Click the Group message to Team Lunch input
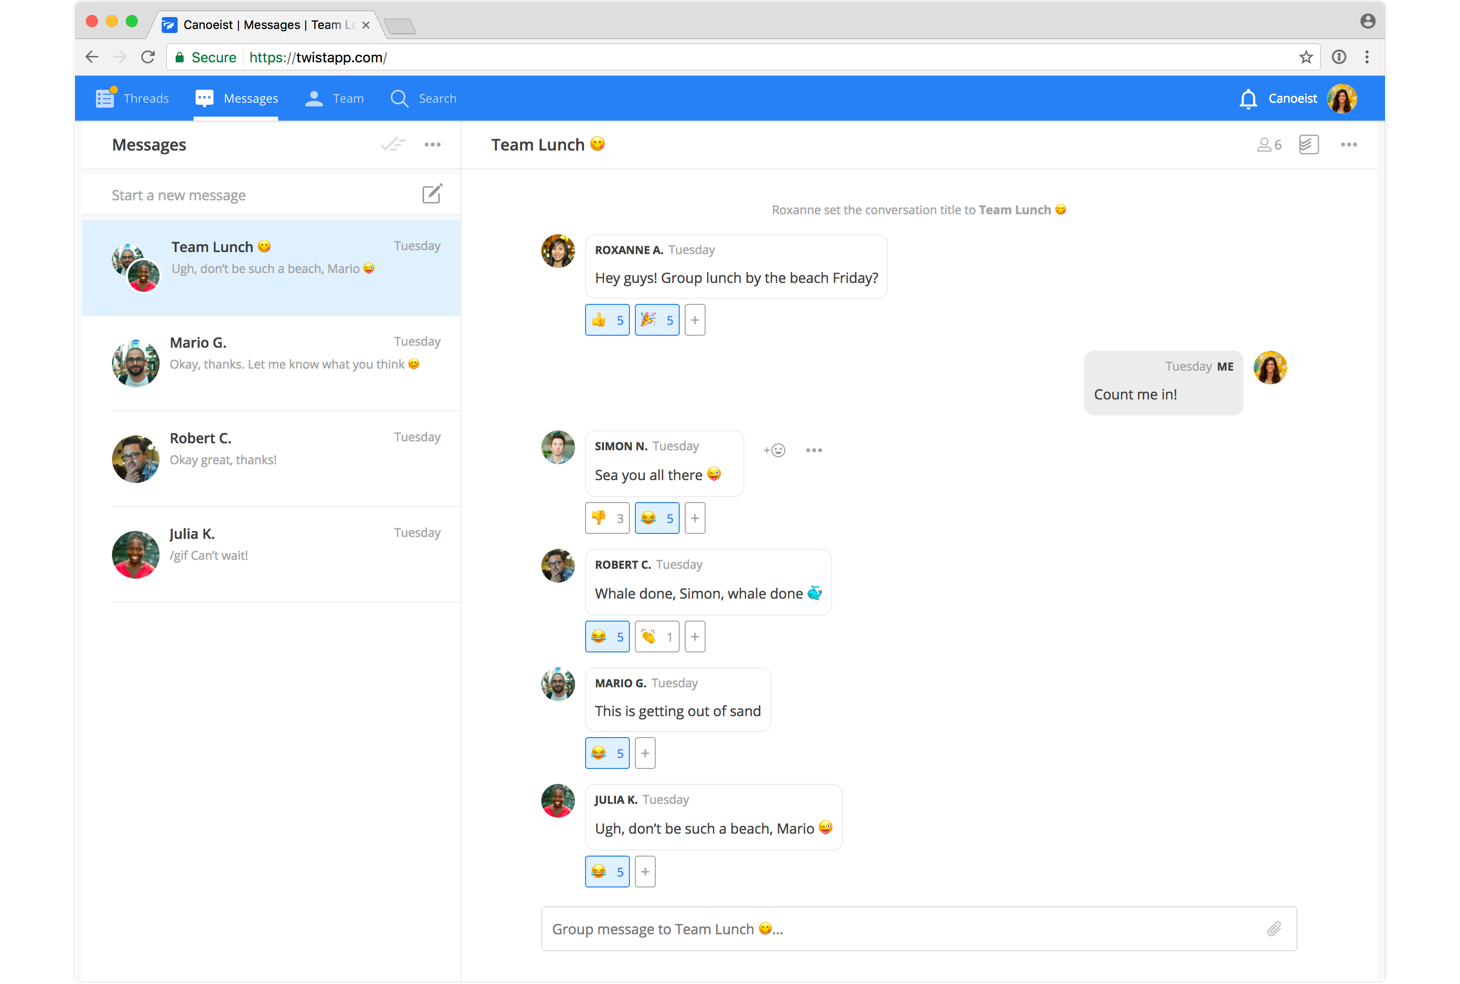This screenshot has height=984, width=1460. [x=919, y=929]
